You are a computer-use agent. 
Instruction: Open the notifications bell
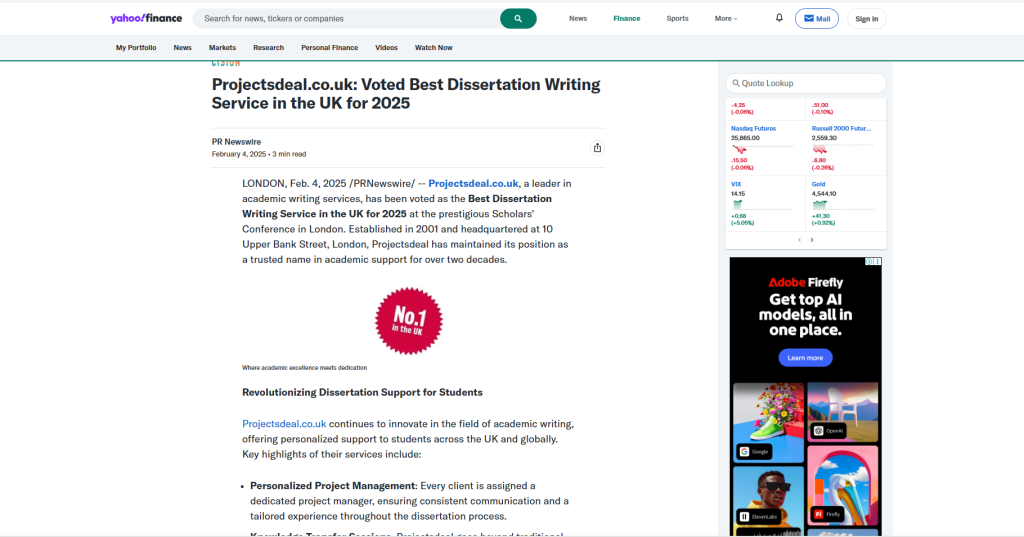pyautogui.click(x=779, y=18)
